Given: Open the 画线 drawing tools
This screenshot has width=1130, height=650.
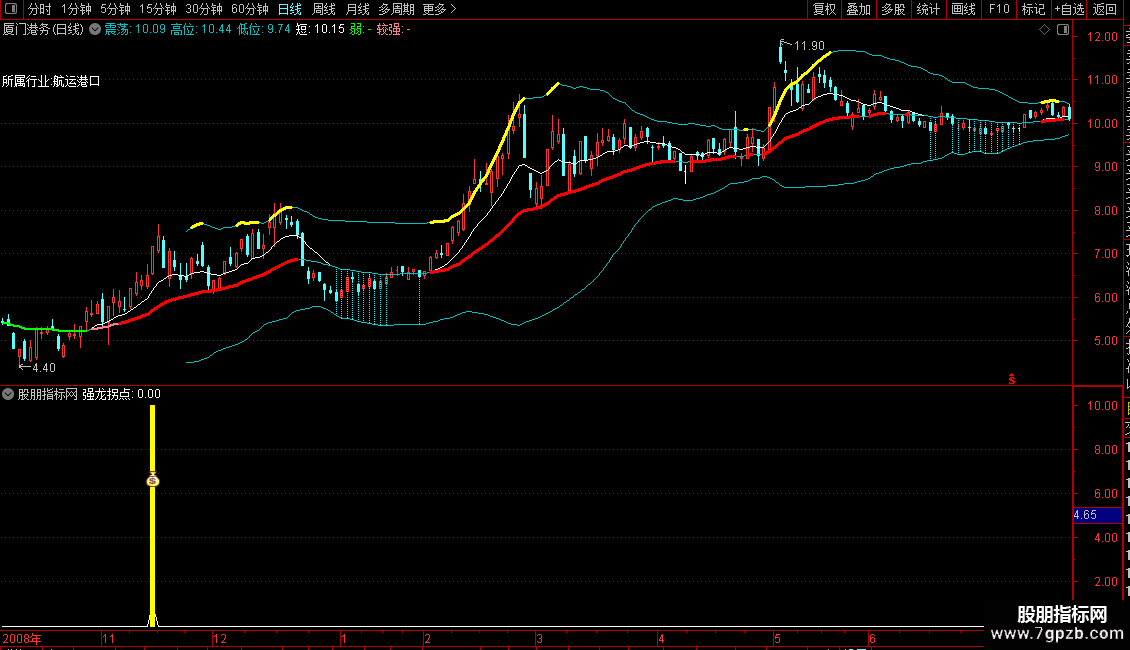Looking at the screenshot, I should pyautogui.click(x=963, y=9).
